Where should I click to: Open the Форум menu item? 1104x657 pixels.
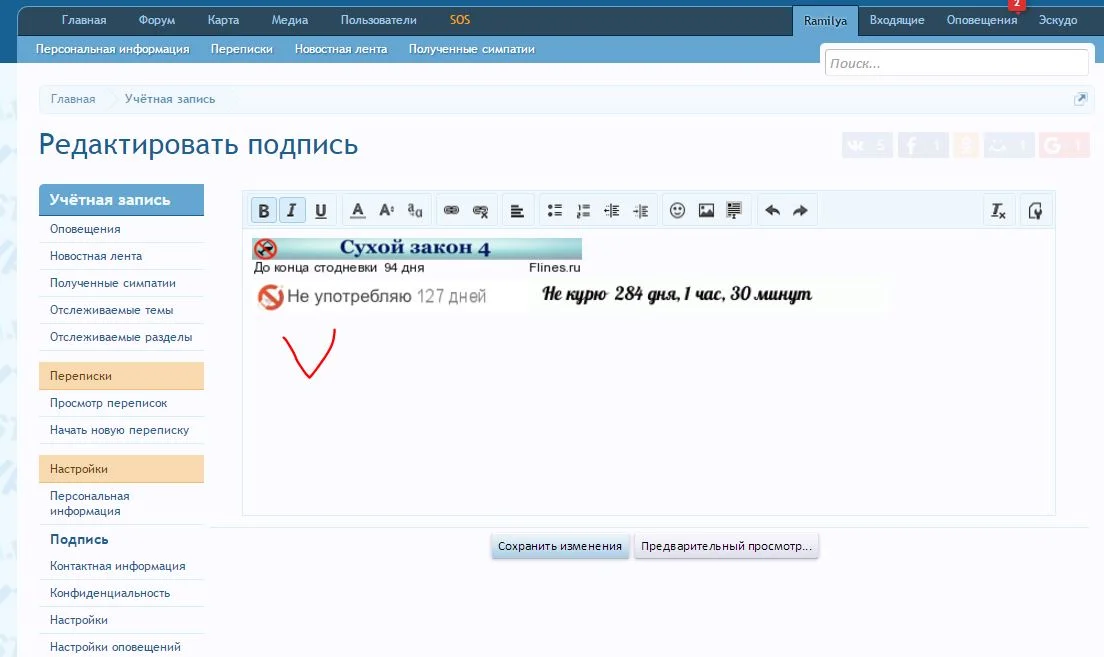pyautogui.click(x=157, y=19)
